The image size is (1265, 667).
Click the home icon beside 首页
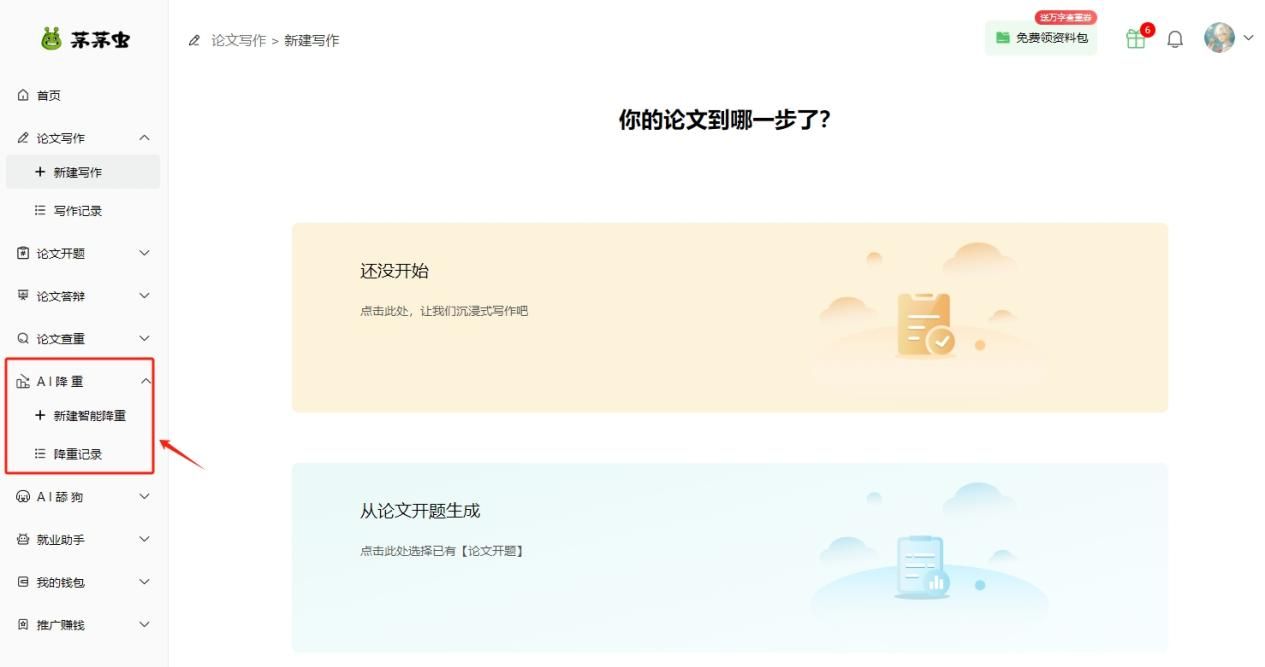pos(23,95)
